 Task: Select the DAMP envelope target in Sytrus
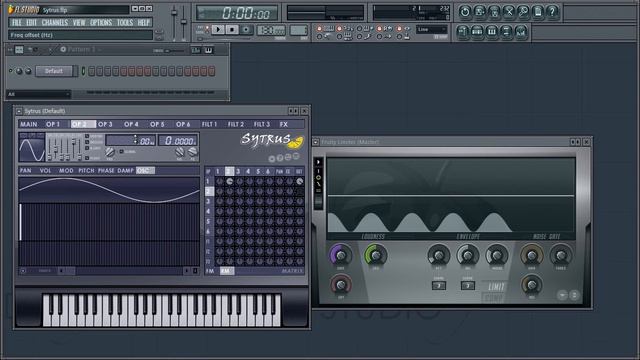pos(125,171)
